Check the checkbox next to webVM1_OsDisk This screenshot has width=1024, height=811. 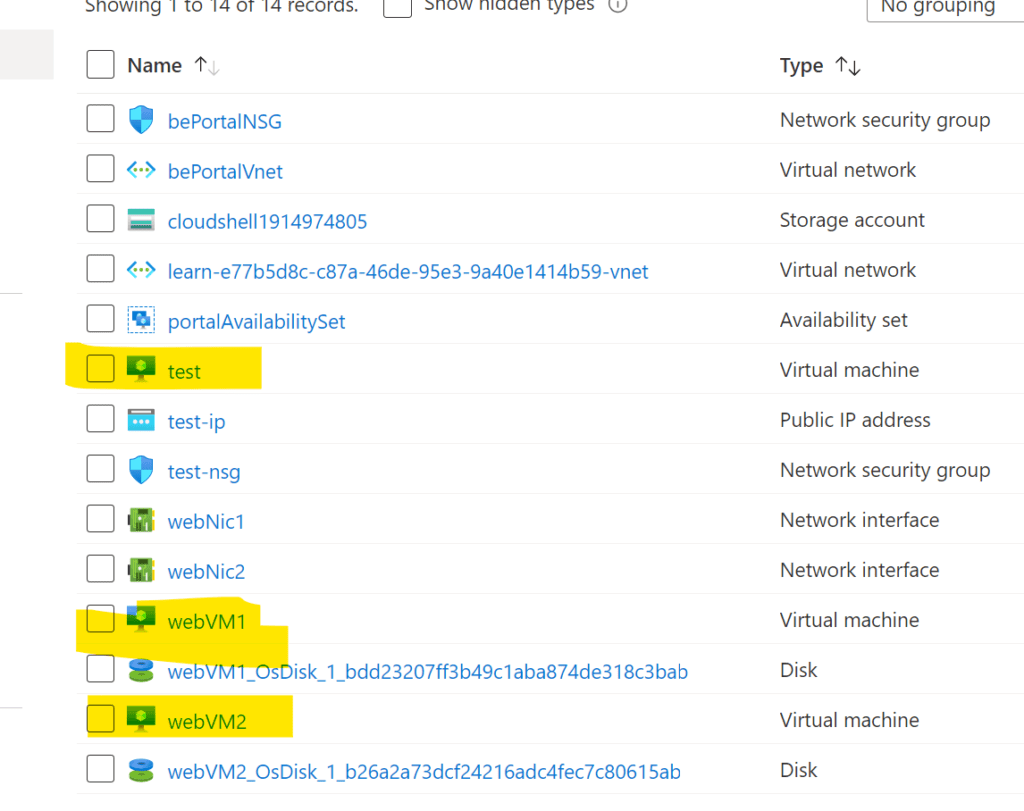click(100, 670)
